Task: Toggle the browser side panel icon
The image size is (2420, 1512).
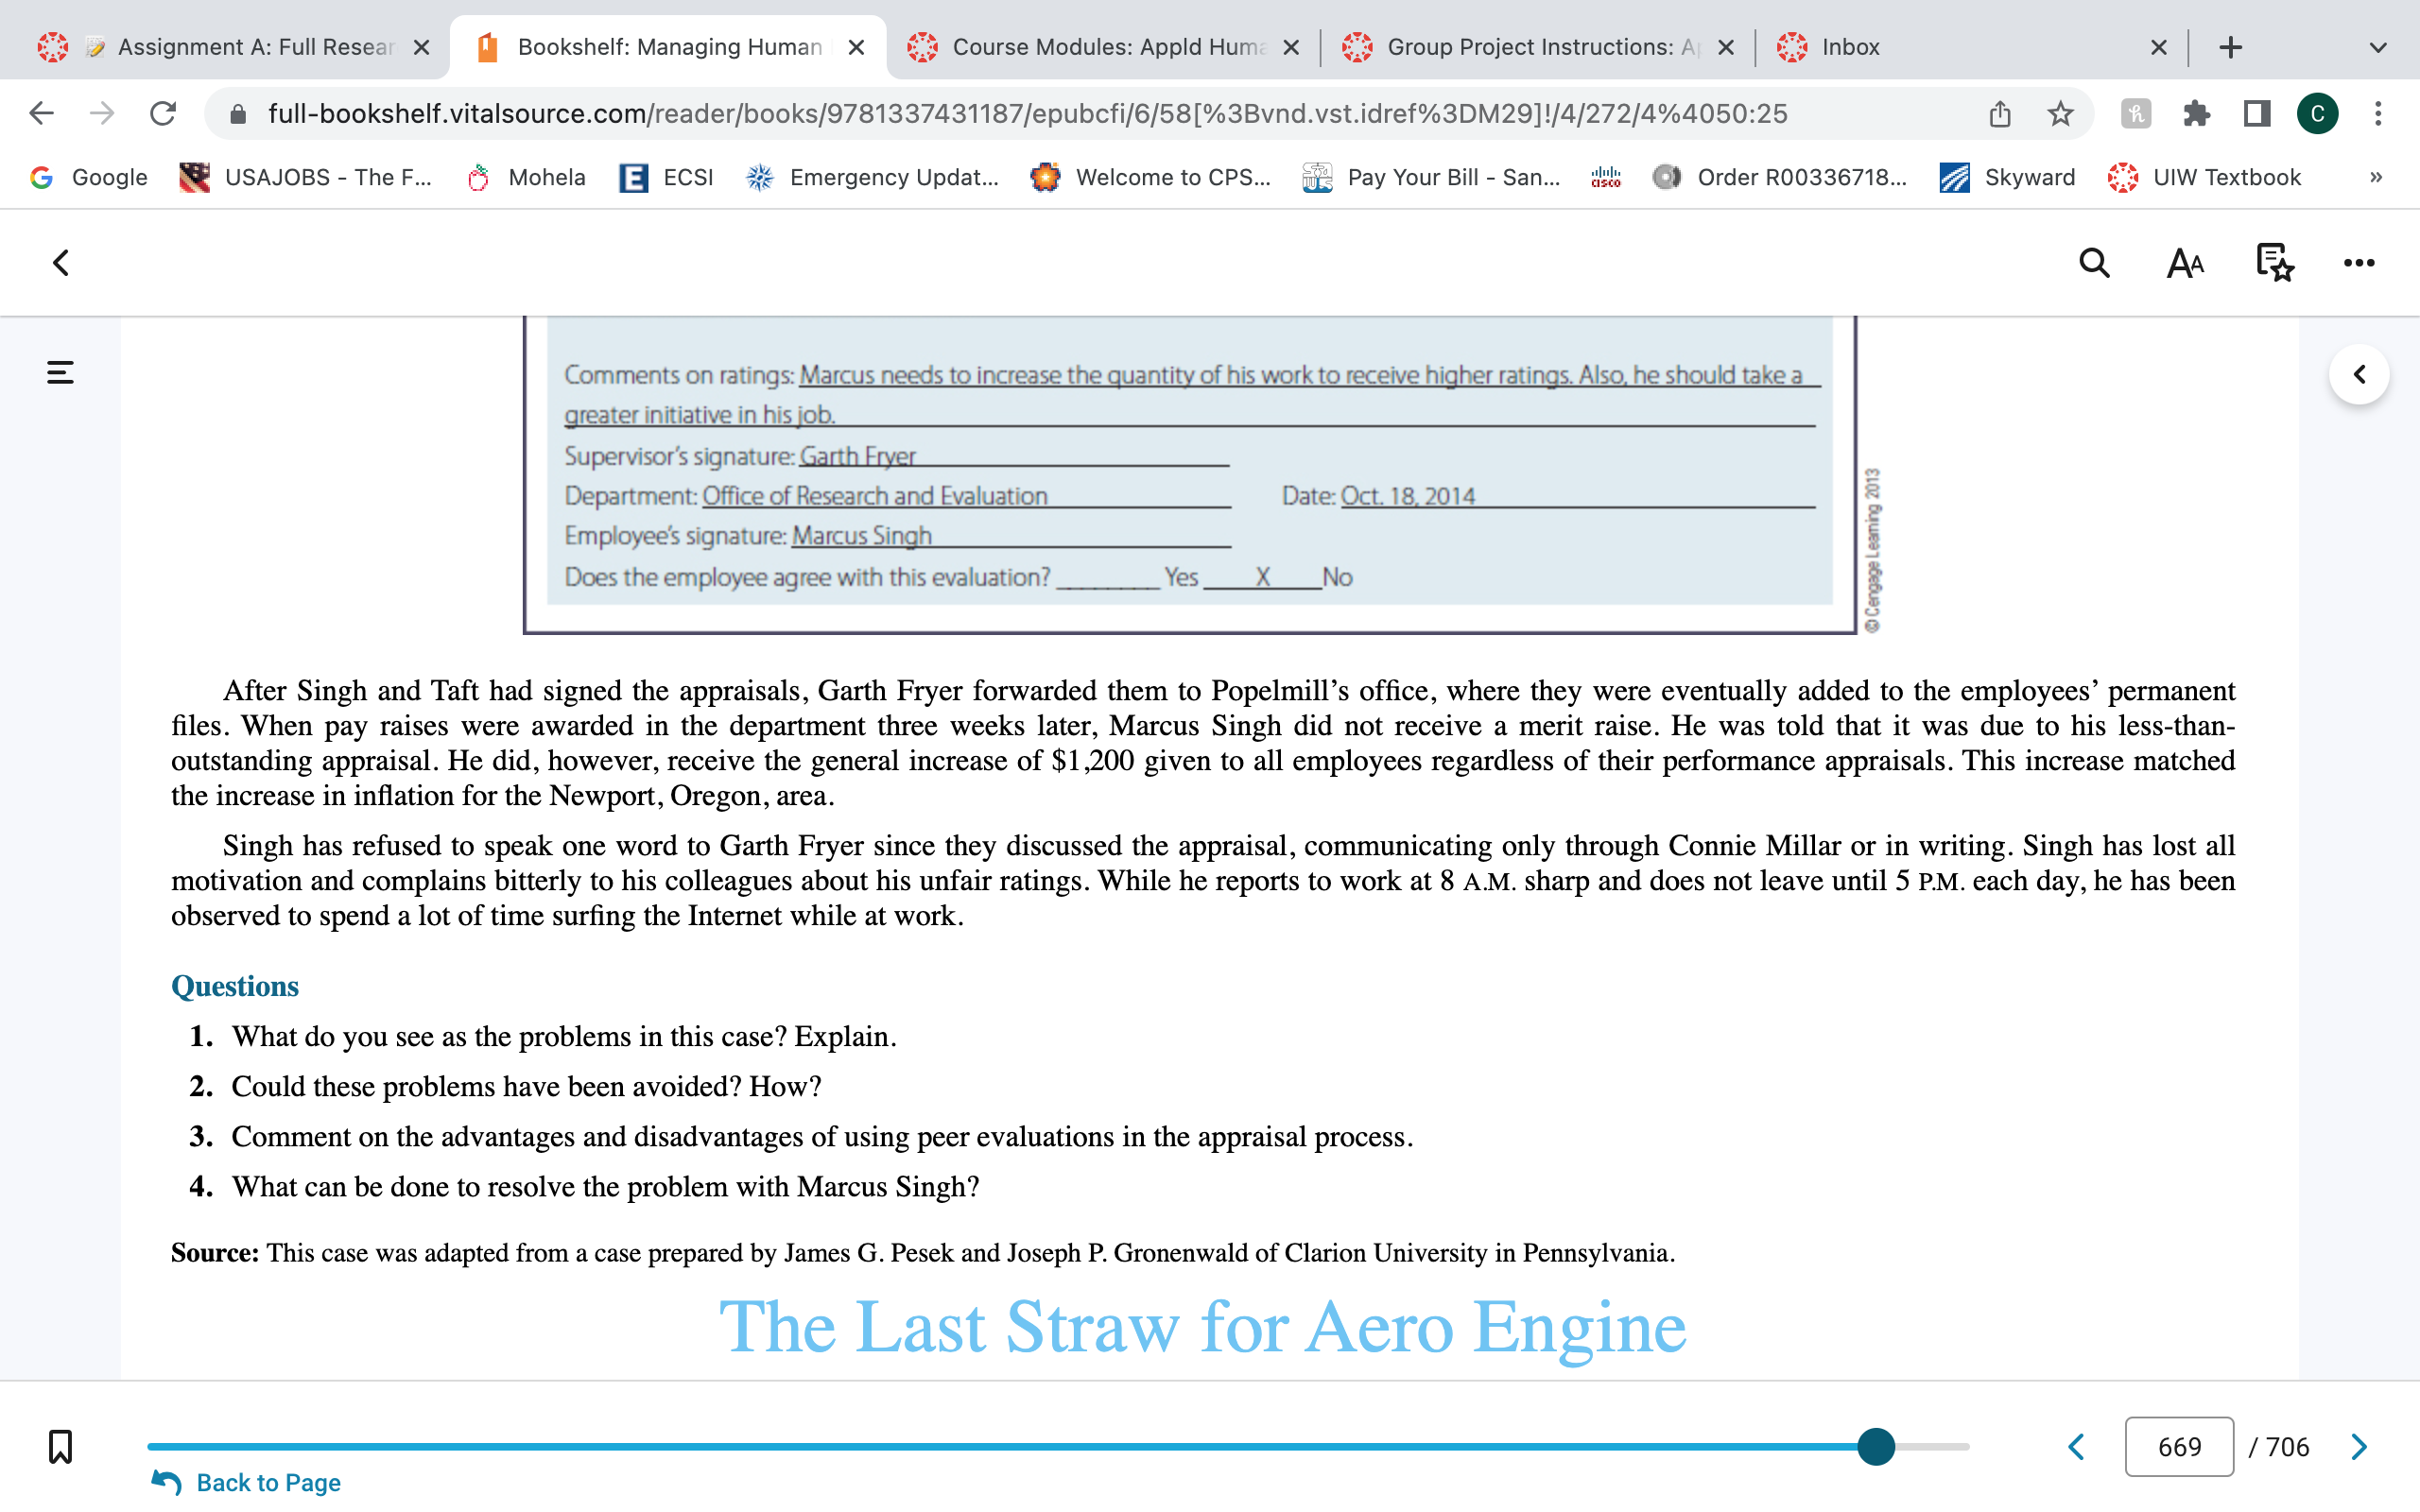Action: point(2256,113)
